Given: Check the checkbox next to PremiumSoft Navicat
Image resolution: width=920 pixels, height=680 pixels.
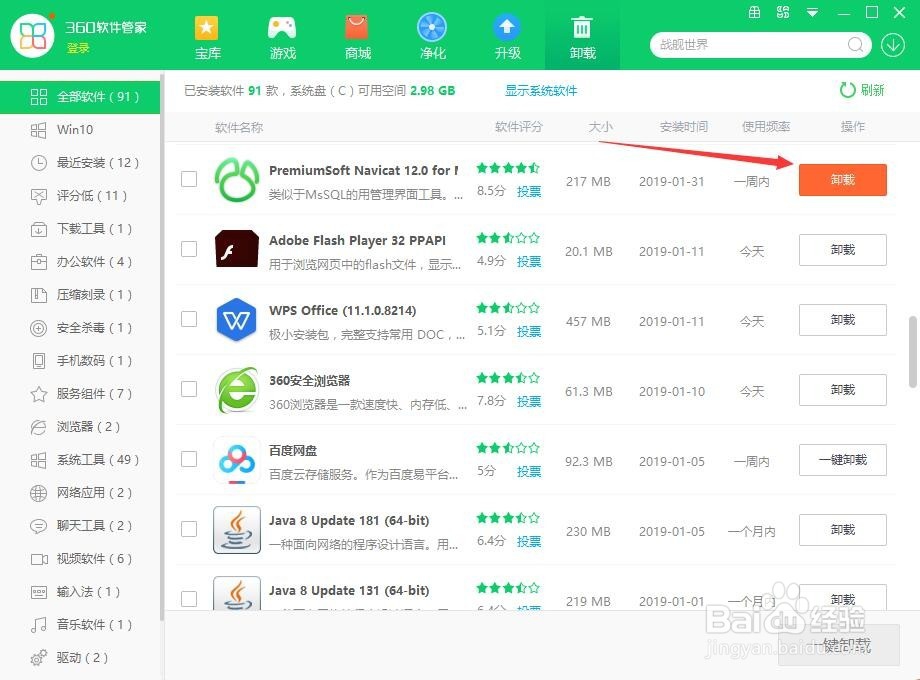Looking at the screenshot, I should (x=188, y=180).
